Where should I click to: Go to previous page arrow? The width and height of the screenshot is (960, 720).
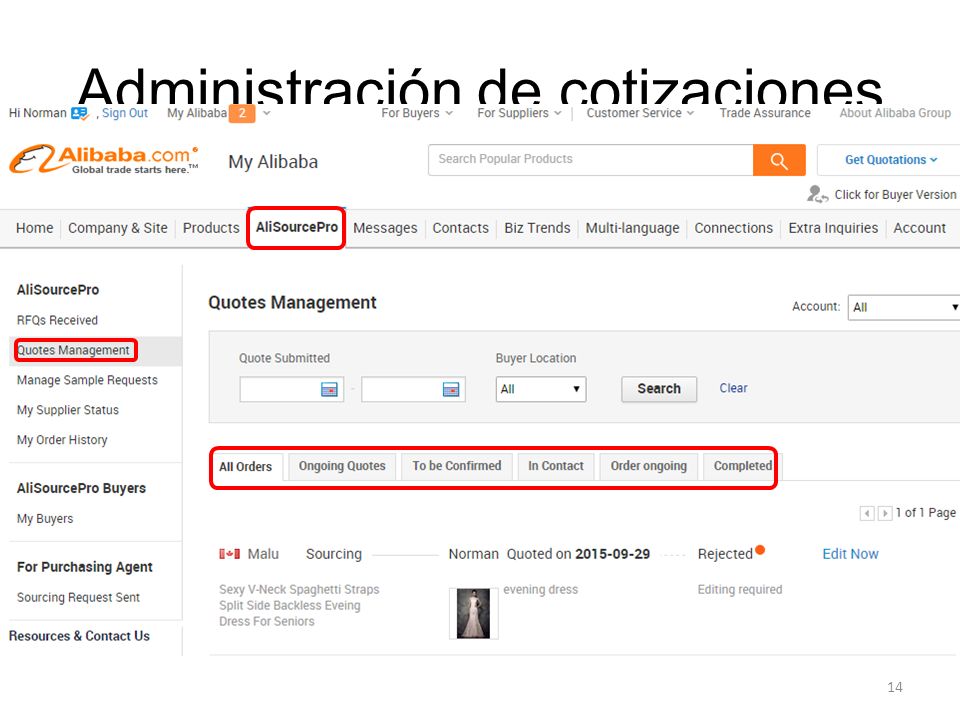pyautogui.click(x=867, y=513)
